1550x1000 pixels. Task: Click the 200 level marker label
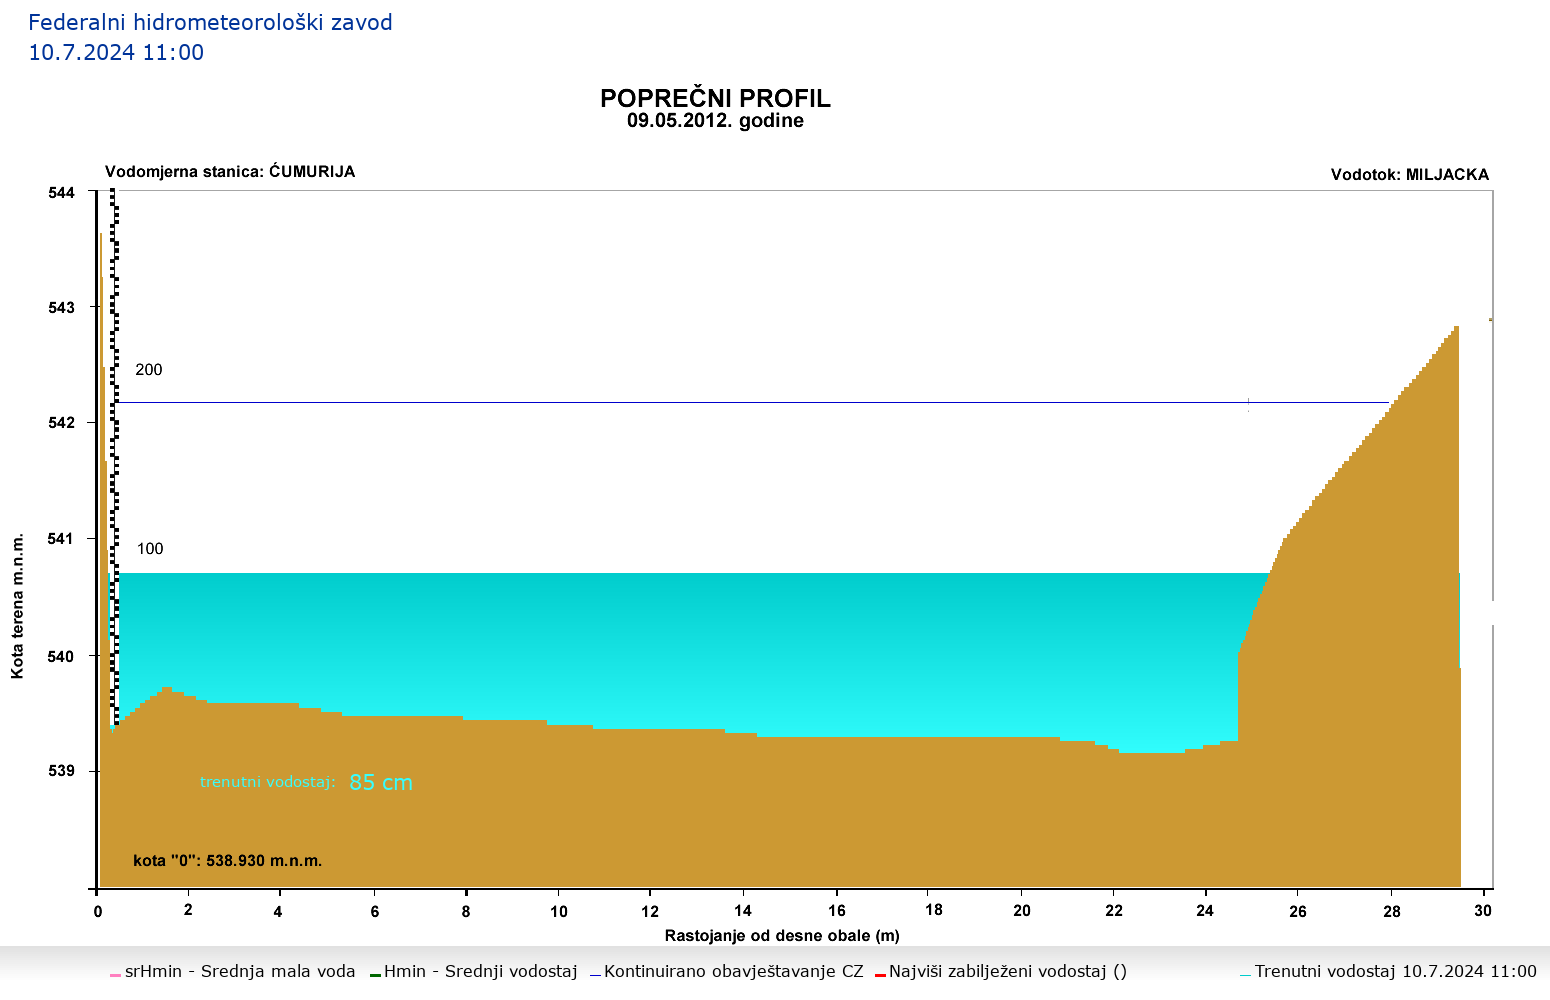point(149,370)
